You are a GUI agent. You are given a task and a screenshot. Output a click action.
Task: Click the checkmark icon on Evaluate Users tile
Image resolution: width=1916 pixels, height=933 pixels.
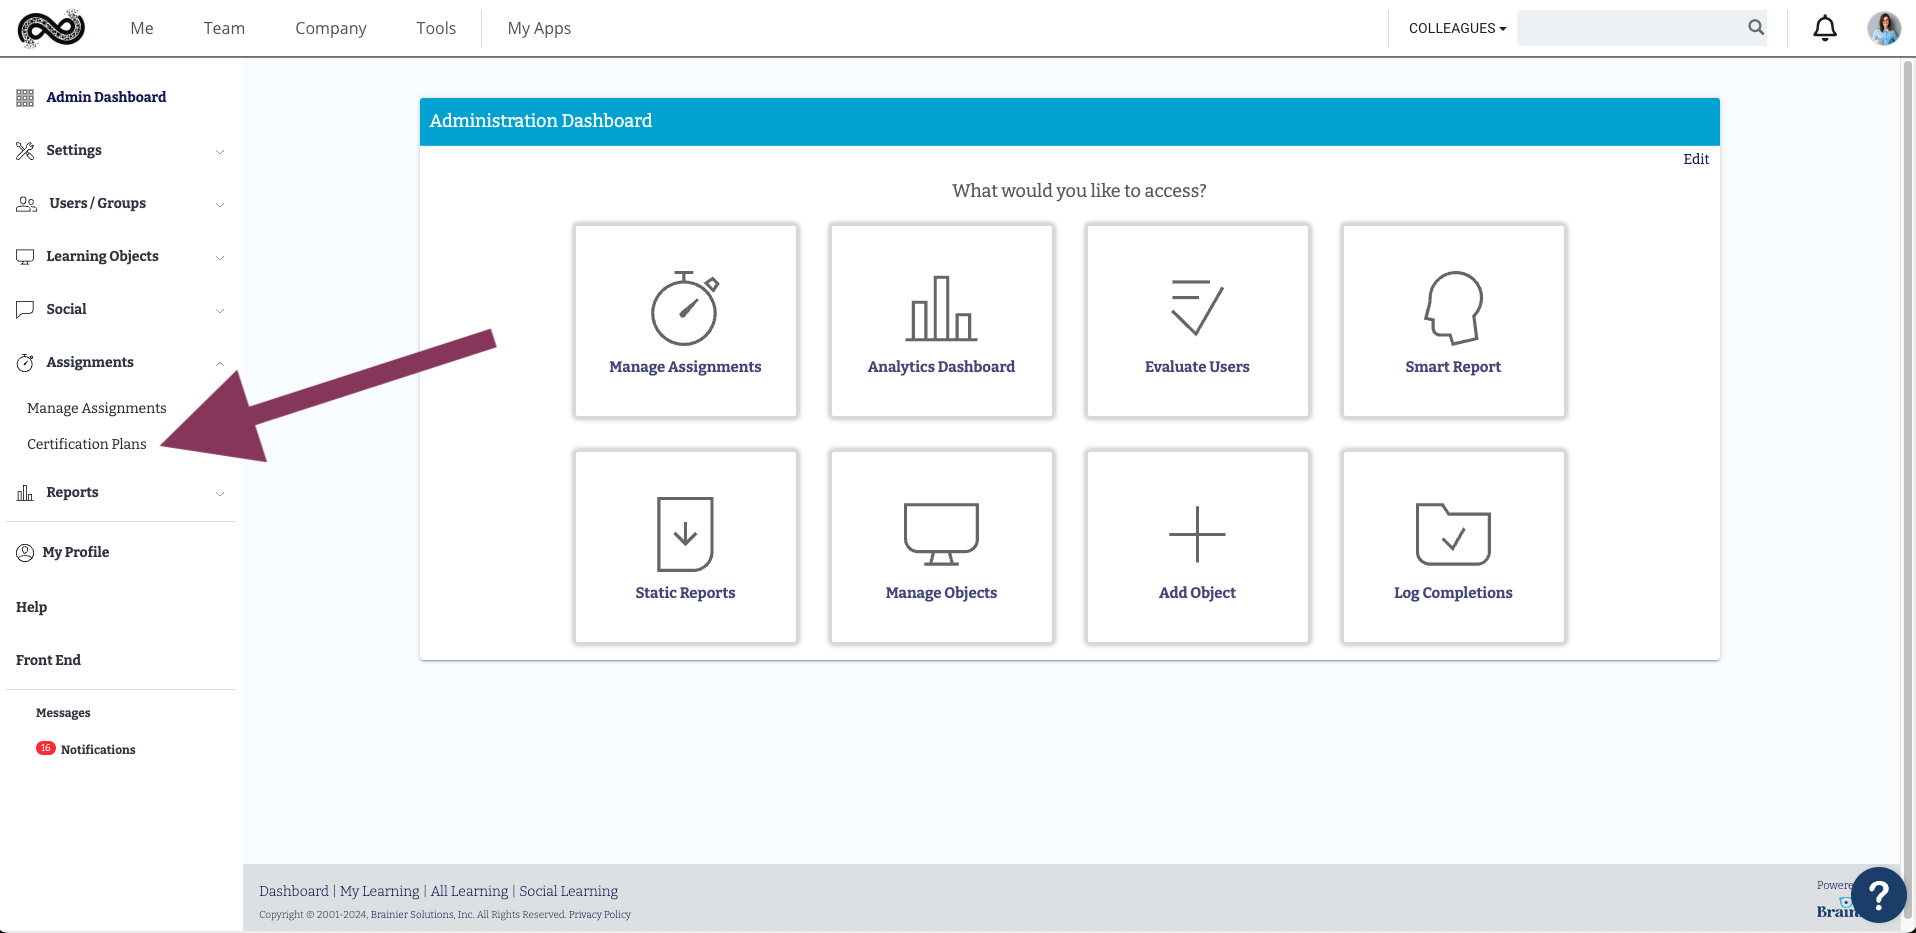(x=1197, y=307)
